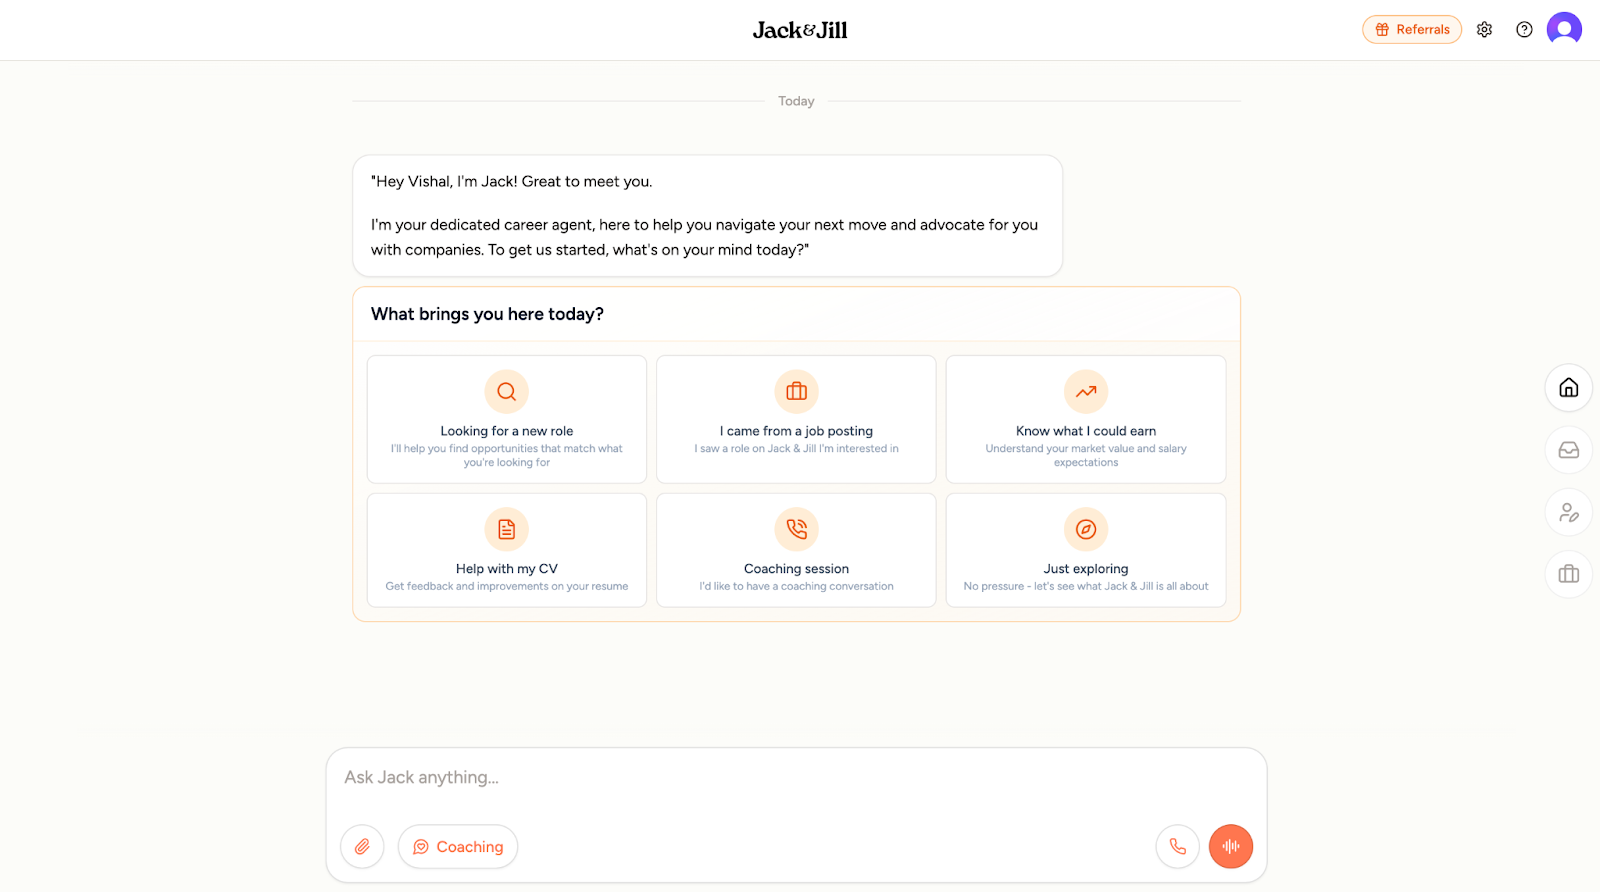Image resolution: width=1600 pixels, height=892 pixels.
Task: Click the Jack&Jill logo
Action: (x=799, y=30)
